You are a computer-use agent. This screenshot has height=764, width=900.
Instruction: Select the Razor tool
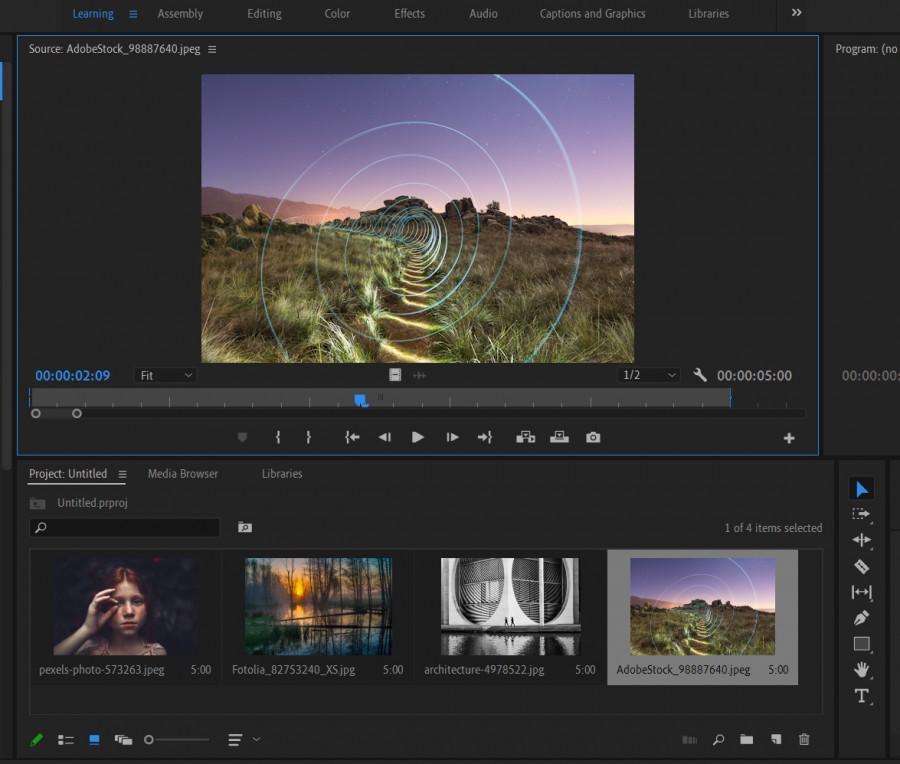(861, 566)
